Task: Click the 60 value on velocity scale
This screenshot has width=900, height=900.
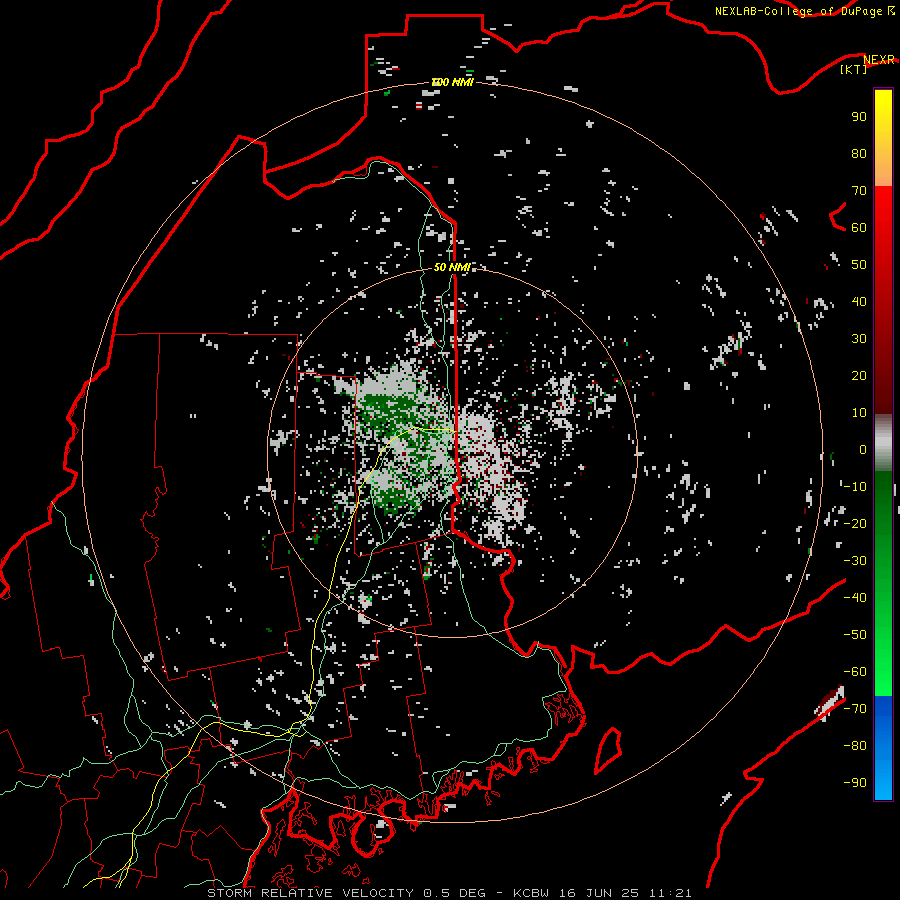Action: tap(859, 227)
